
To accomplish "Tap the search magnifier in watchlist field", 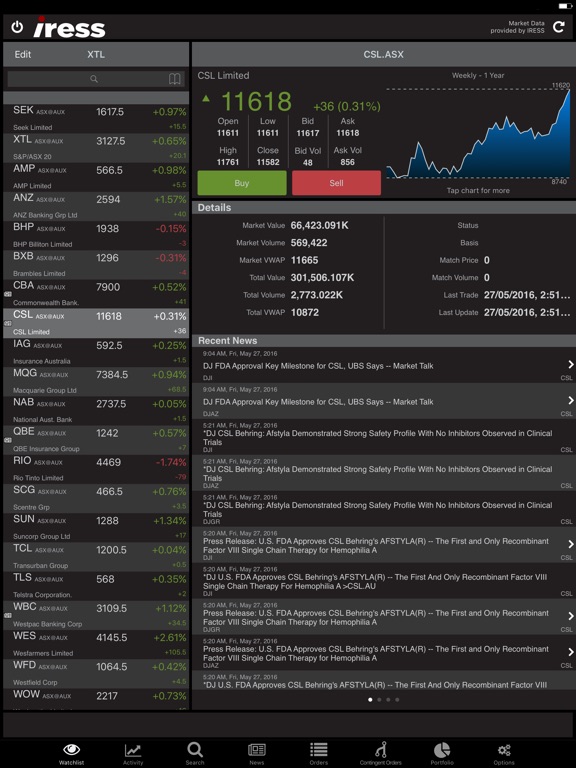I will 94,79.
